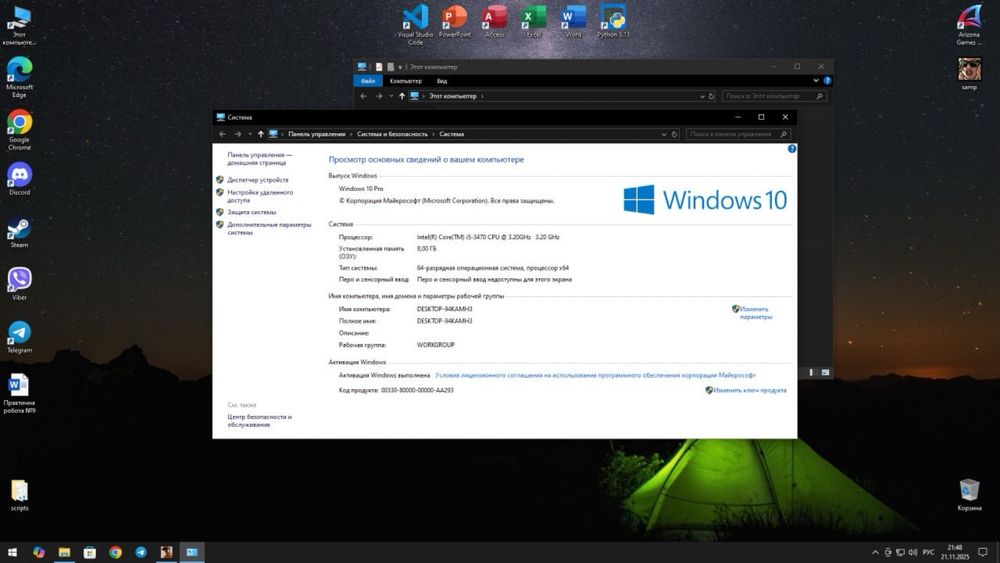The width and height of the screenshot is (1000, 563).
Task: Open the Access desktop shortcut
Action: click(494, 21)
